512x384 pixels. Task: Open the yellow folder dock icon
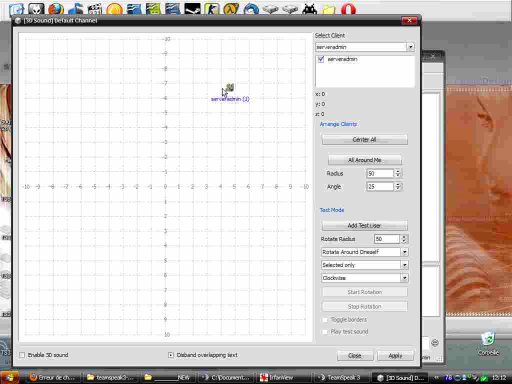pos(328,9)
